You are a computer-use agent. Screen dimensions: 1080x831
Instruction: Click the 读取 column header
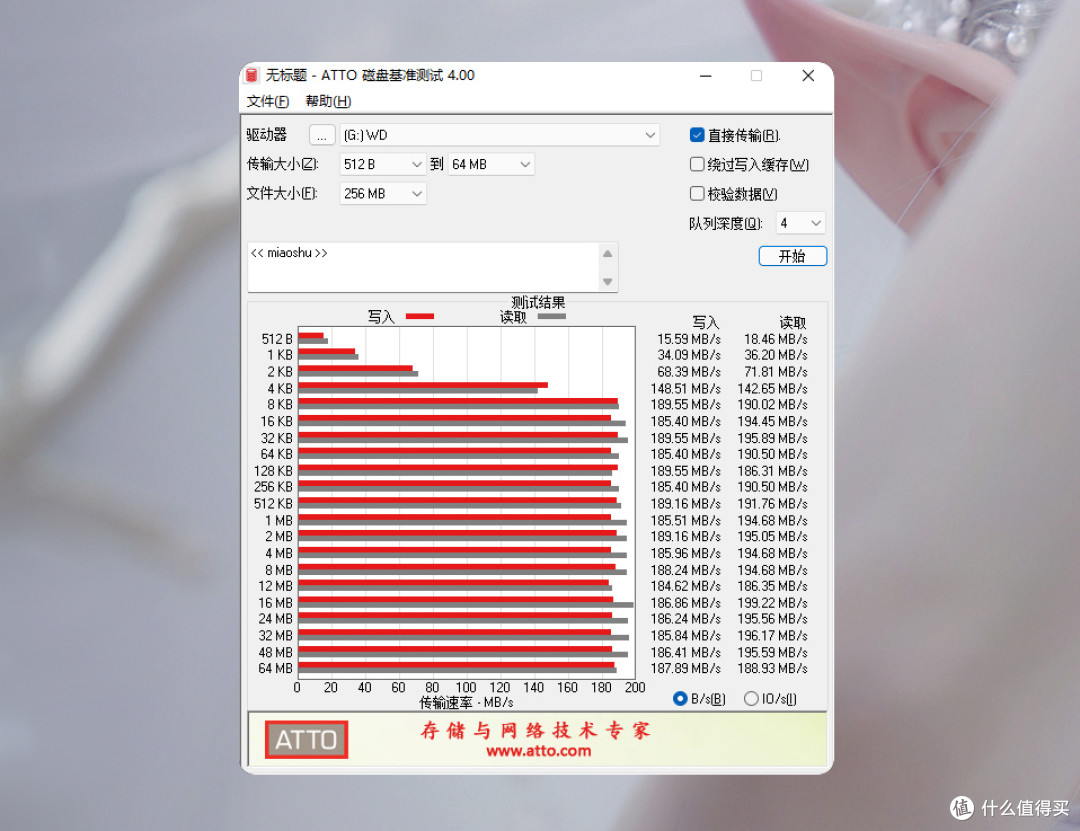pos(793,322)
